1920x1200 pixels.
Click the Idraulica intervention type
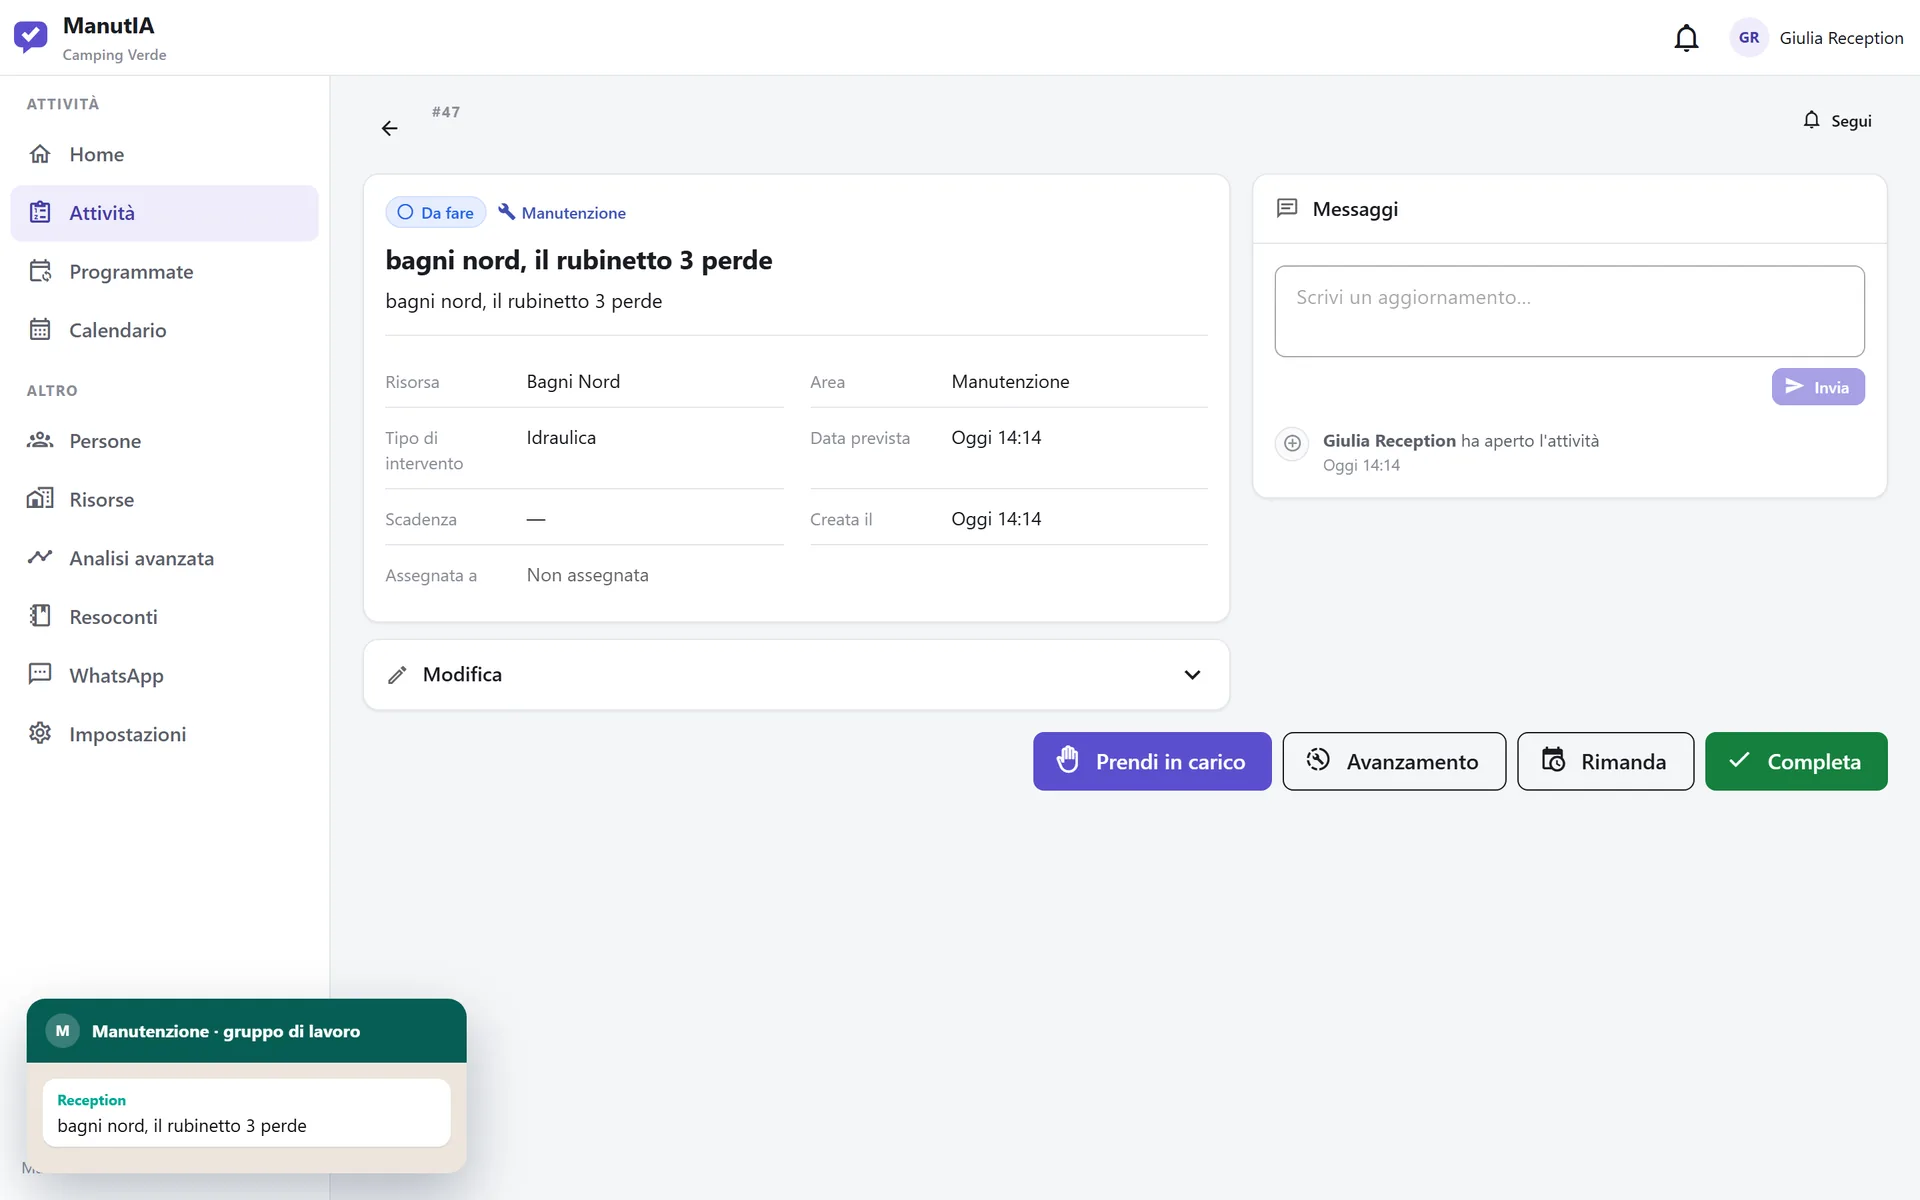pos(561,437)
